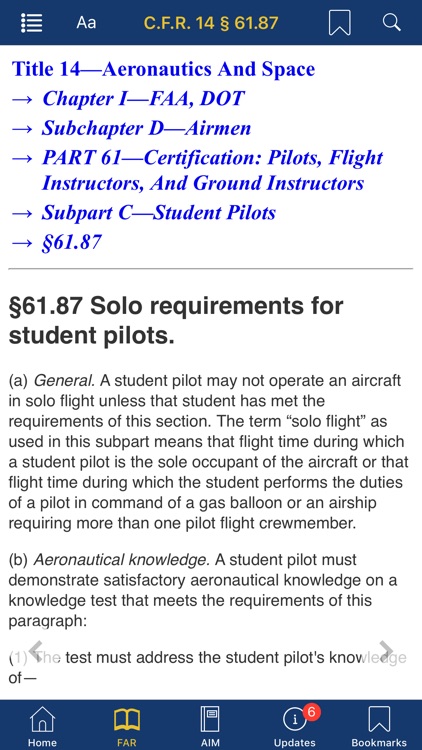Open Chapter I—FAA, DOT breadcrumb link
The image size is (422, 750).
(144, 99)
